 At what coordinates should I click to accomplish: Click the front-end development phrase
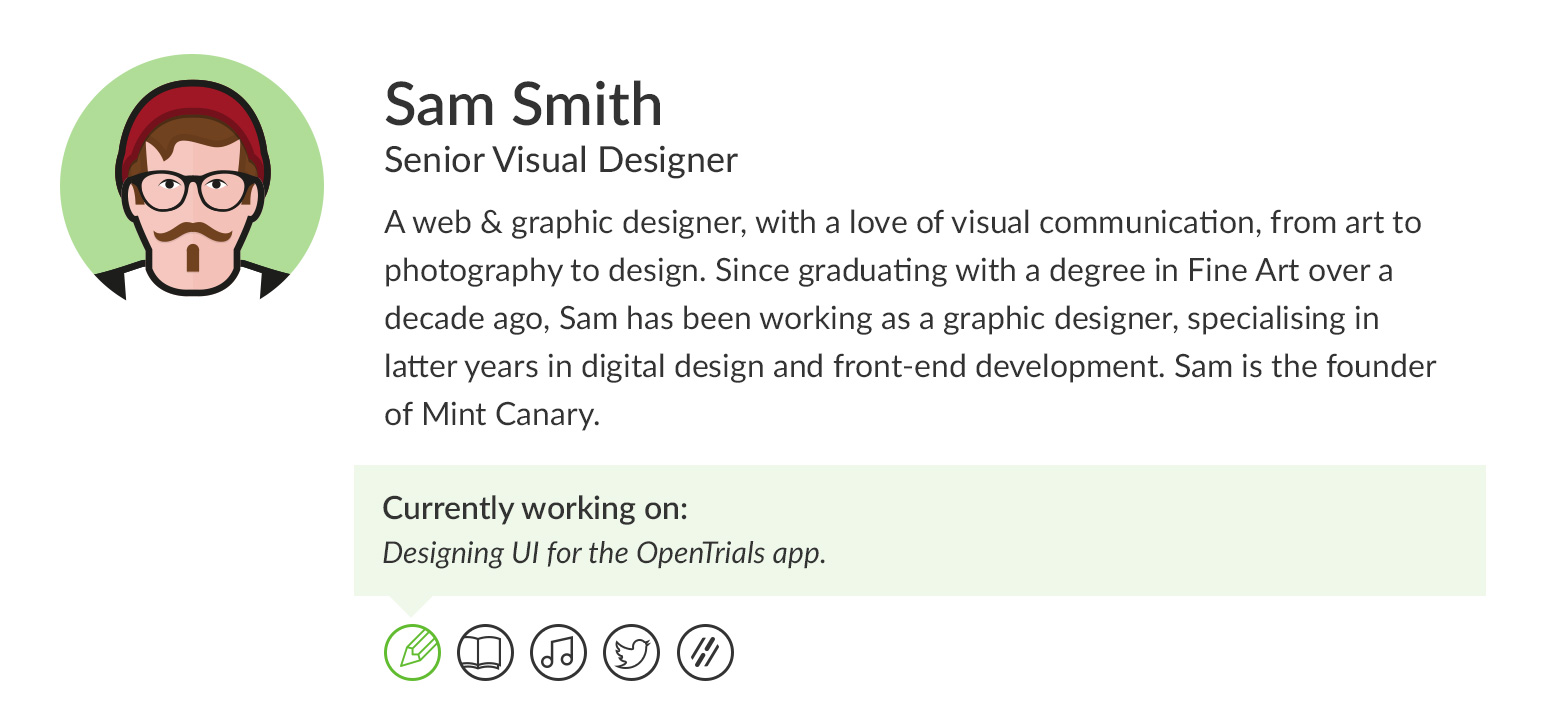tap(995, 366)
